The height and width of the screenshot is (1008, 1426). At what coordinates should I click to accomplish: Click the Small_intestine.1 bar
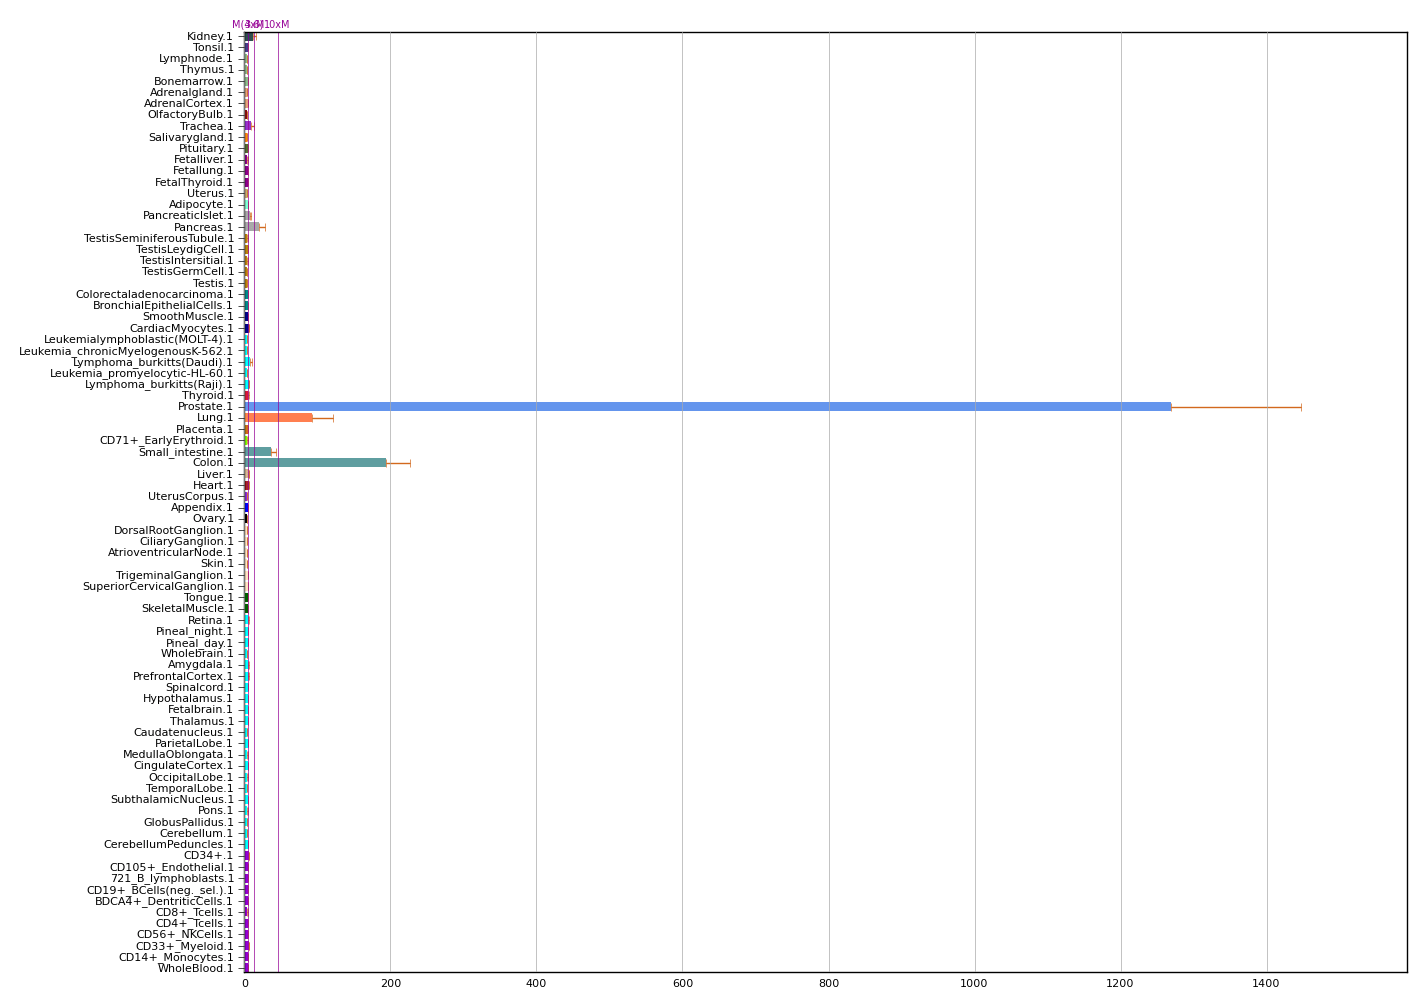pos(258,452)
